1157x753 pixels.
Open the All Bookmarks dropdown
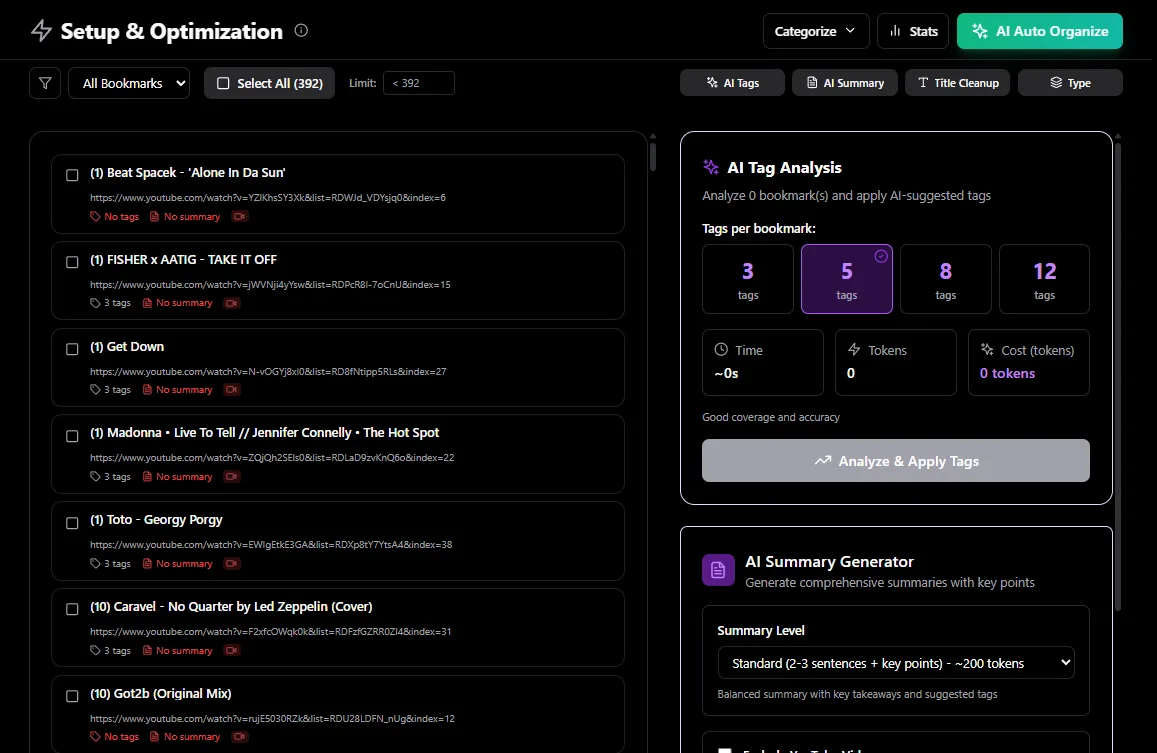coord(129,83)
